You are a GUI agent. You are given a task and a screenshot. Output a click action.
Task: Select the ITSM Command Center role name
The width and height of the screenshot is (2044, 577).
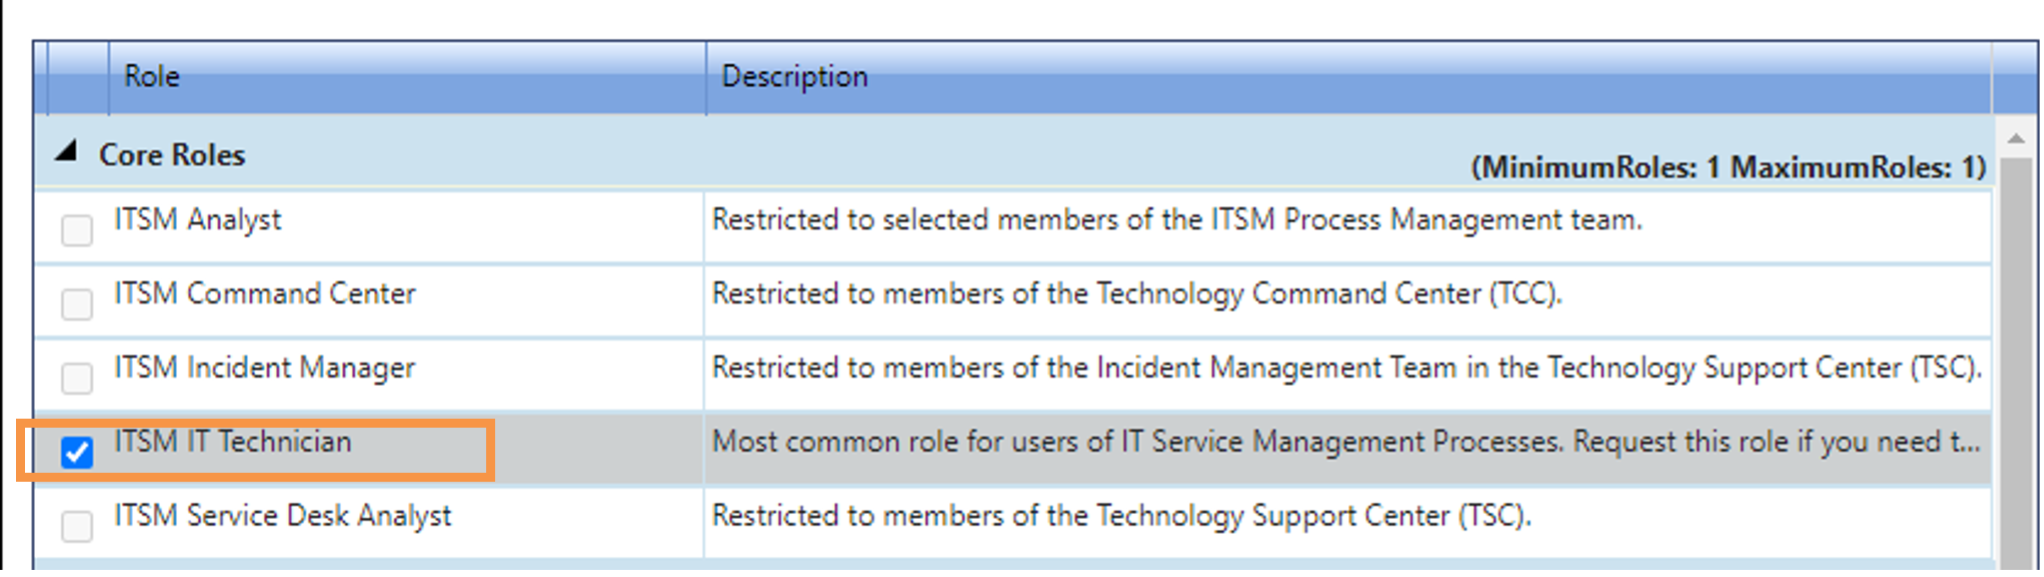[x=265, y=294]
